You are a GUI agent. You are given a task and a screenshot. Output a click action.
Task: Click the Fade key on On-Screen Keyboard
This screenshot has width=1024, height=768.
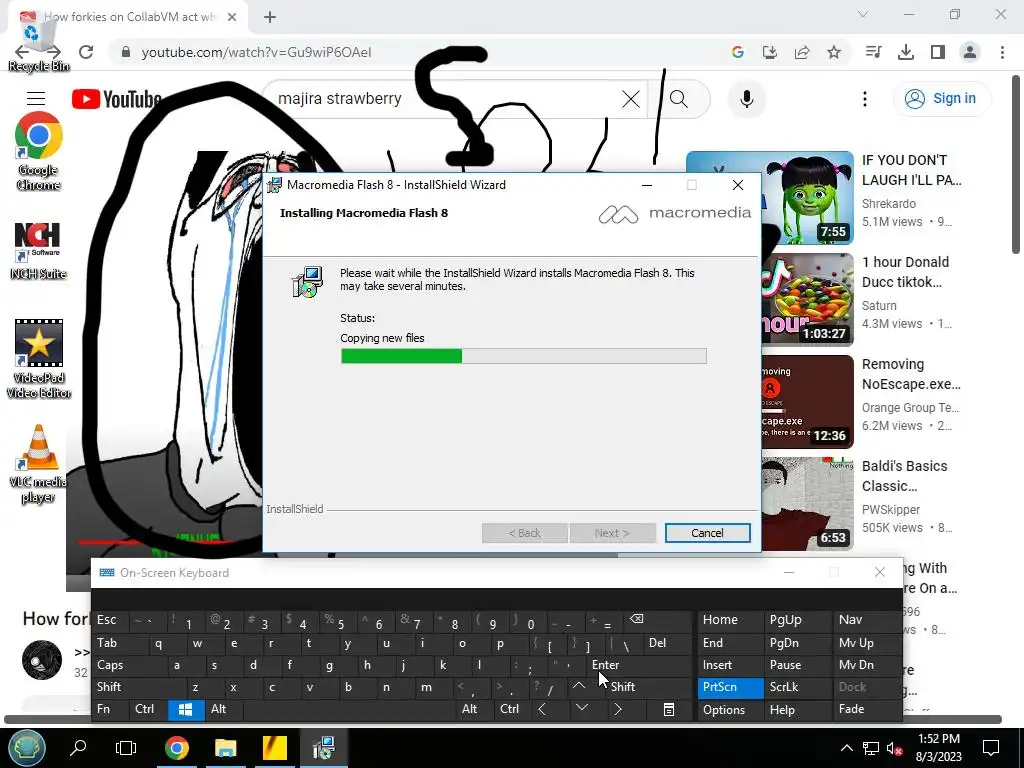pyautogui.click(x=867, y=709)
